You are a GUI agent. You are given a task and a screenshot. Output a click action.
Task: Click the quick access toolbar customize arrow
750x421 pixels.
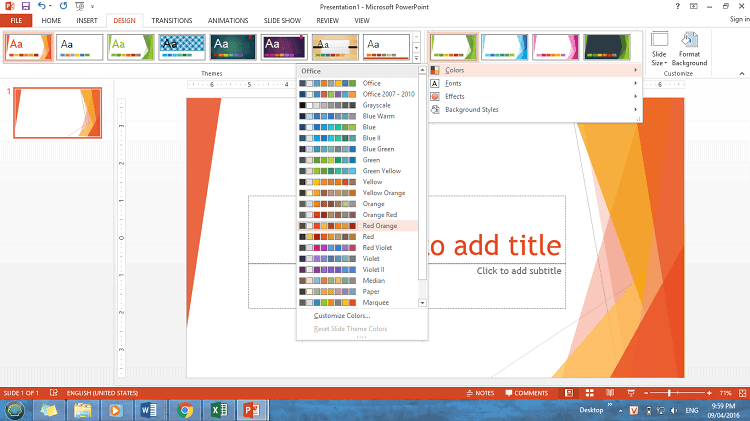point(92,7)
